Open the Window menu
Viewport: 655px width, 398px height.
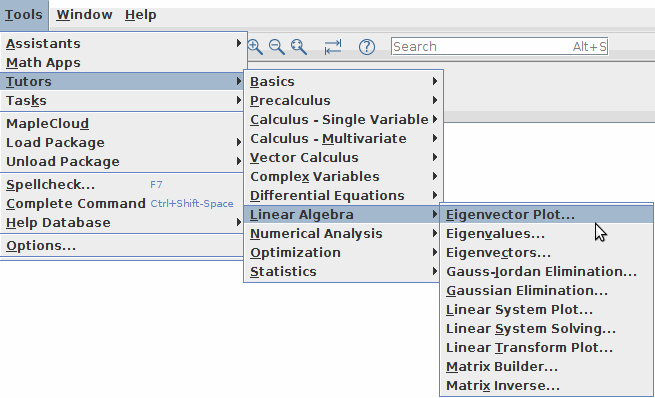[x=84, y=15]
